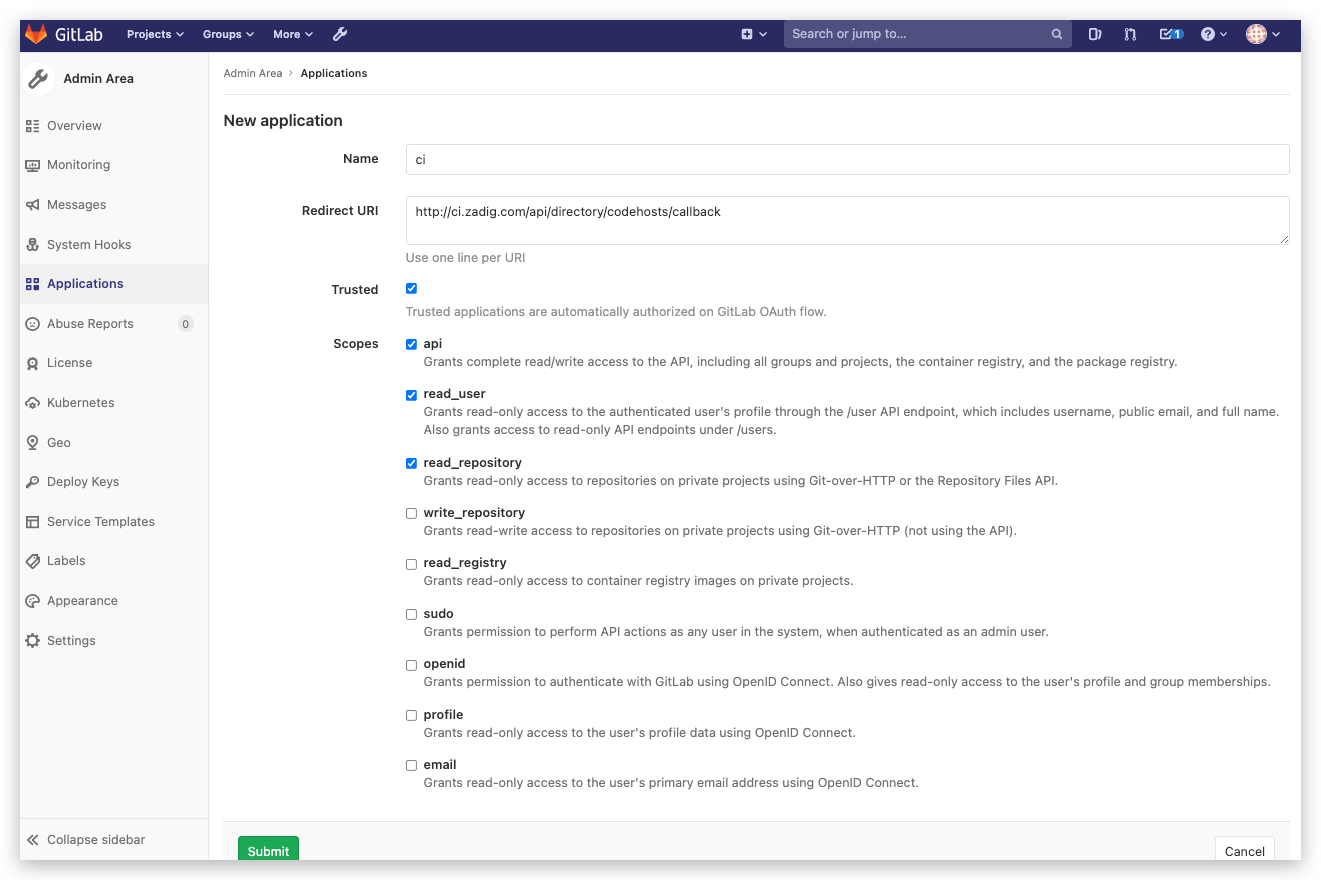The image size is (1321, 880).
Task: Open the Monitoring section icon in sidebar
Action: pyautogui.click(x=33, y=164)
